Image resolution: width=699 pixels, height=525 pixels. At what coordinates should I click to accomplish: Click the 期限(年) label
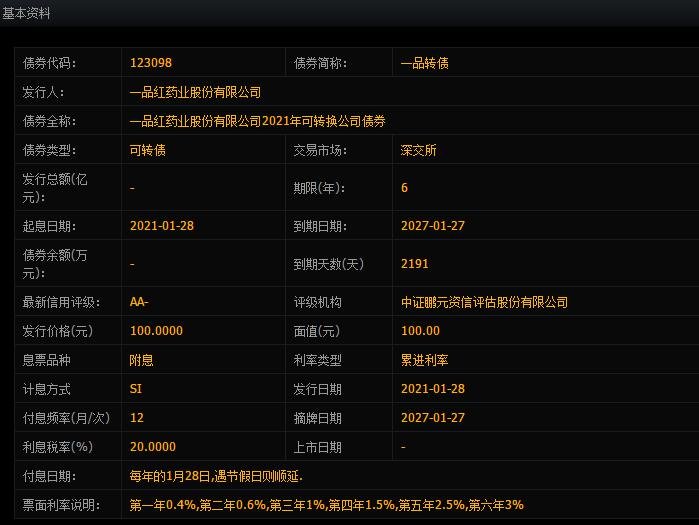319,188
